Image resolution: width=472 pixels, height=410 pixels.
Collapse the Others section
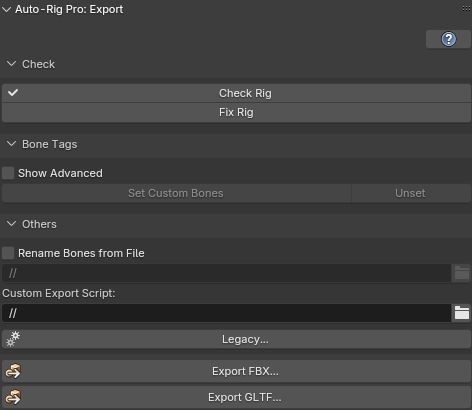point(12,224)
